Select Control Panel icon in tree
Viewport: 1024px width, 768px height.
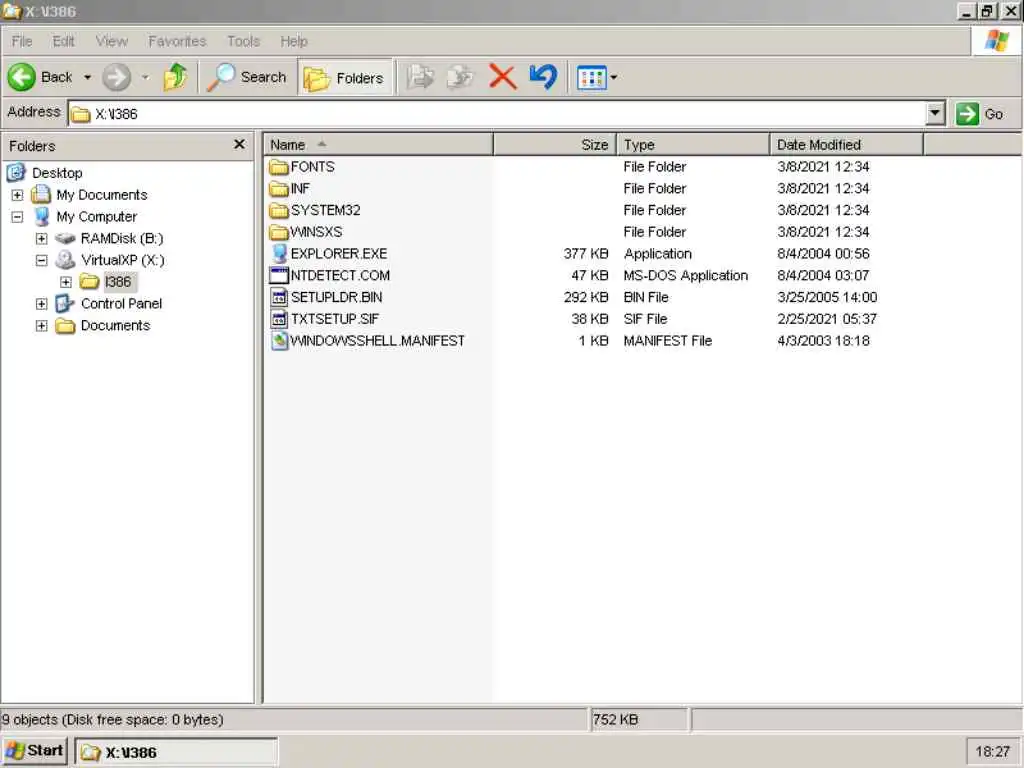(x=65, y=303)
